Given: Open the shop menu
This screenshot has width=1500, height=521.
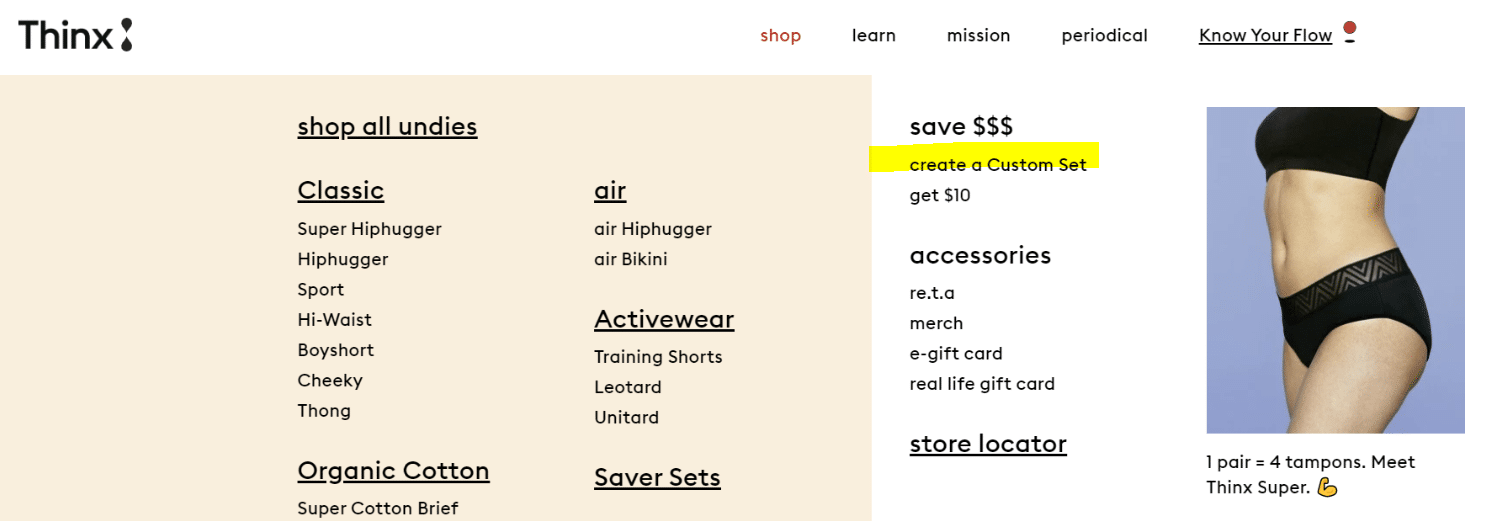Looking at the screenshot, I should click(780, 36).
